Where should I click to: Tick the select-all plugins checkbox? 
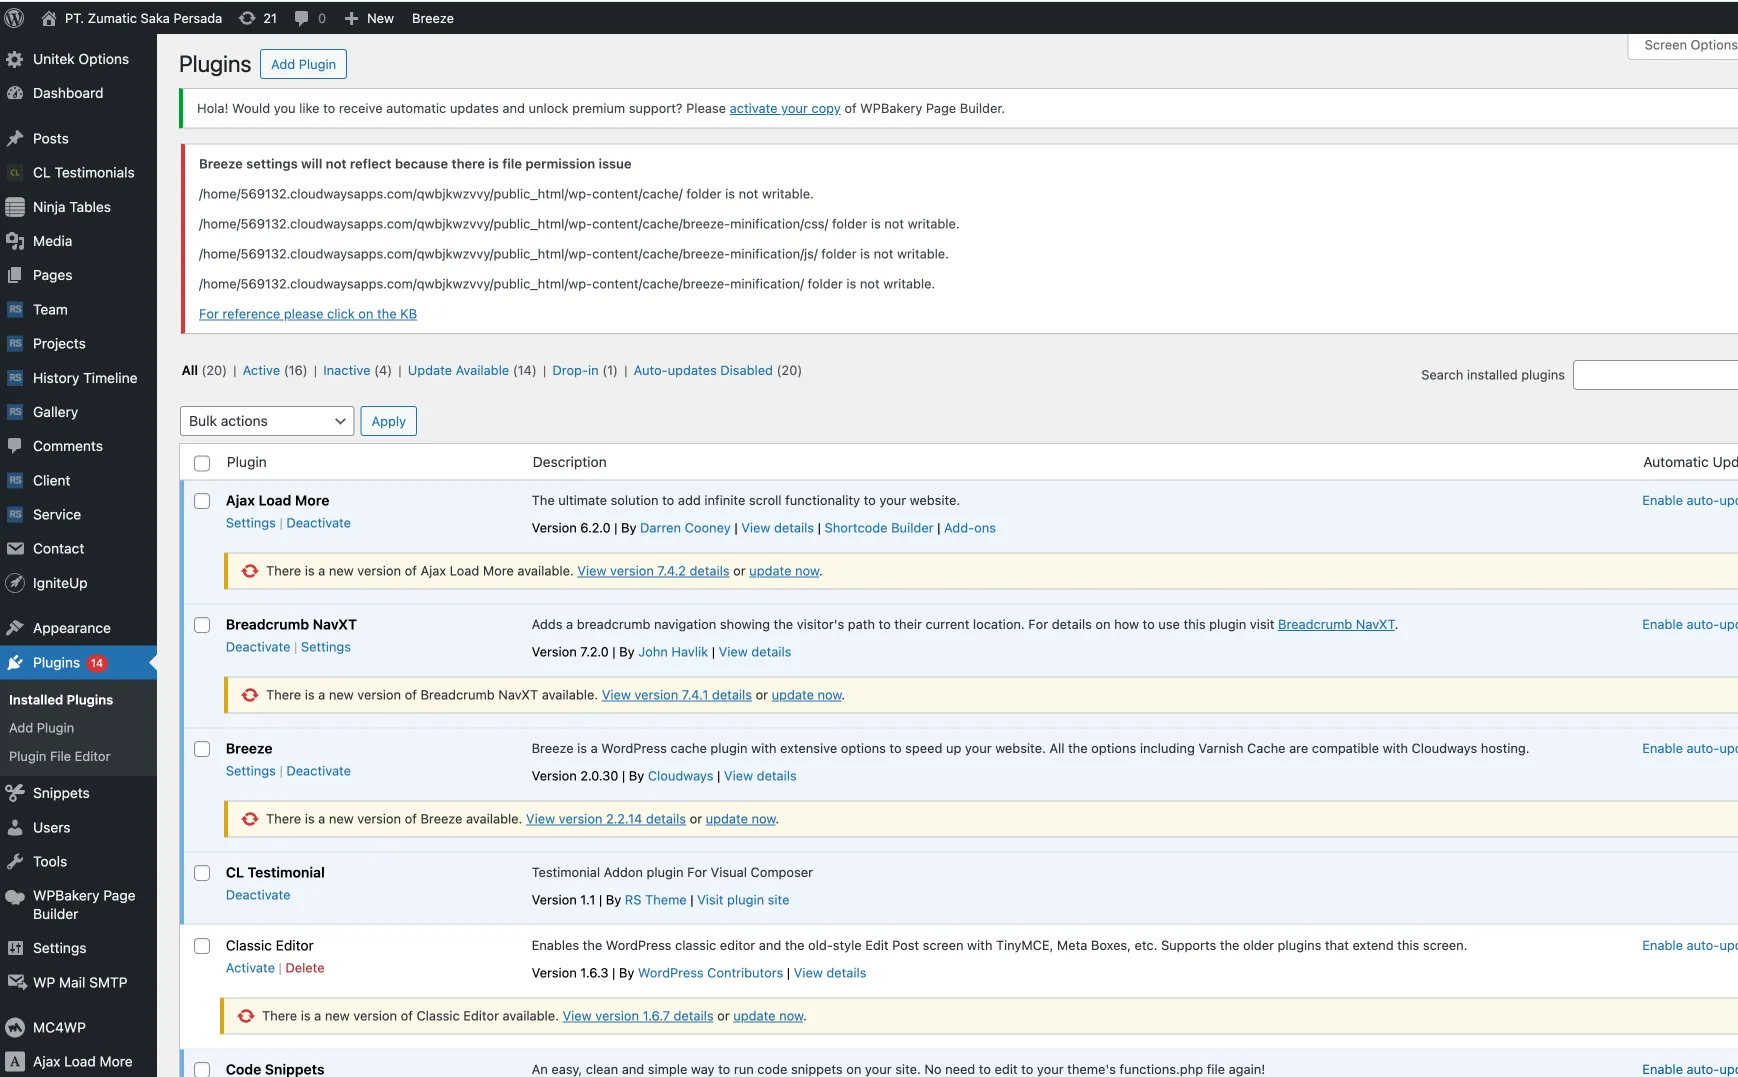click(202, 463)
